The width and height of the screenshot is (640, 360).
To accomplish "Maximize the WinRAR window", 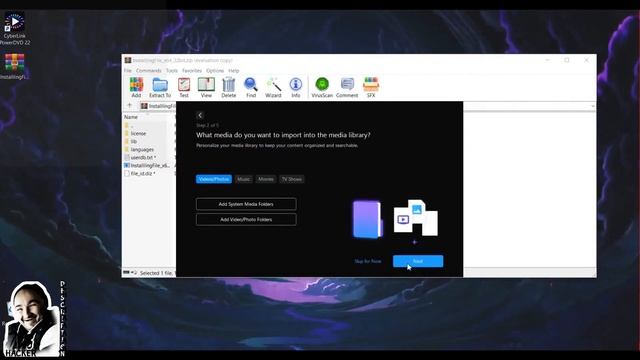I will tap(567, 60).
